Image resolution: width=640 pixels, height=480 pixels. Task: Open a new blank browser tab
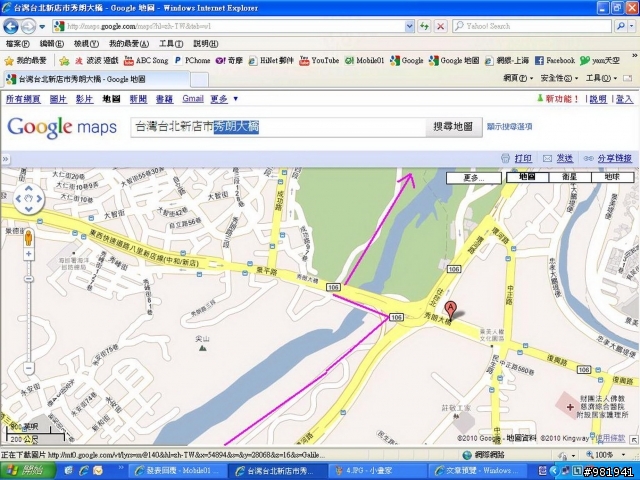(x=199, y=80)
